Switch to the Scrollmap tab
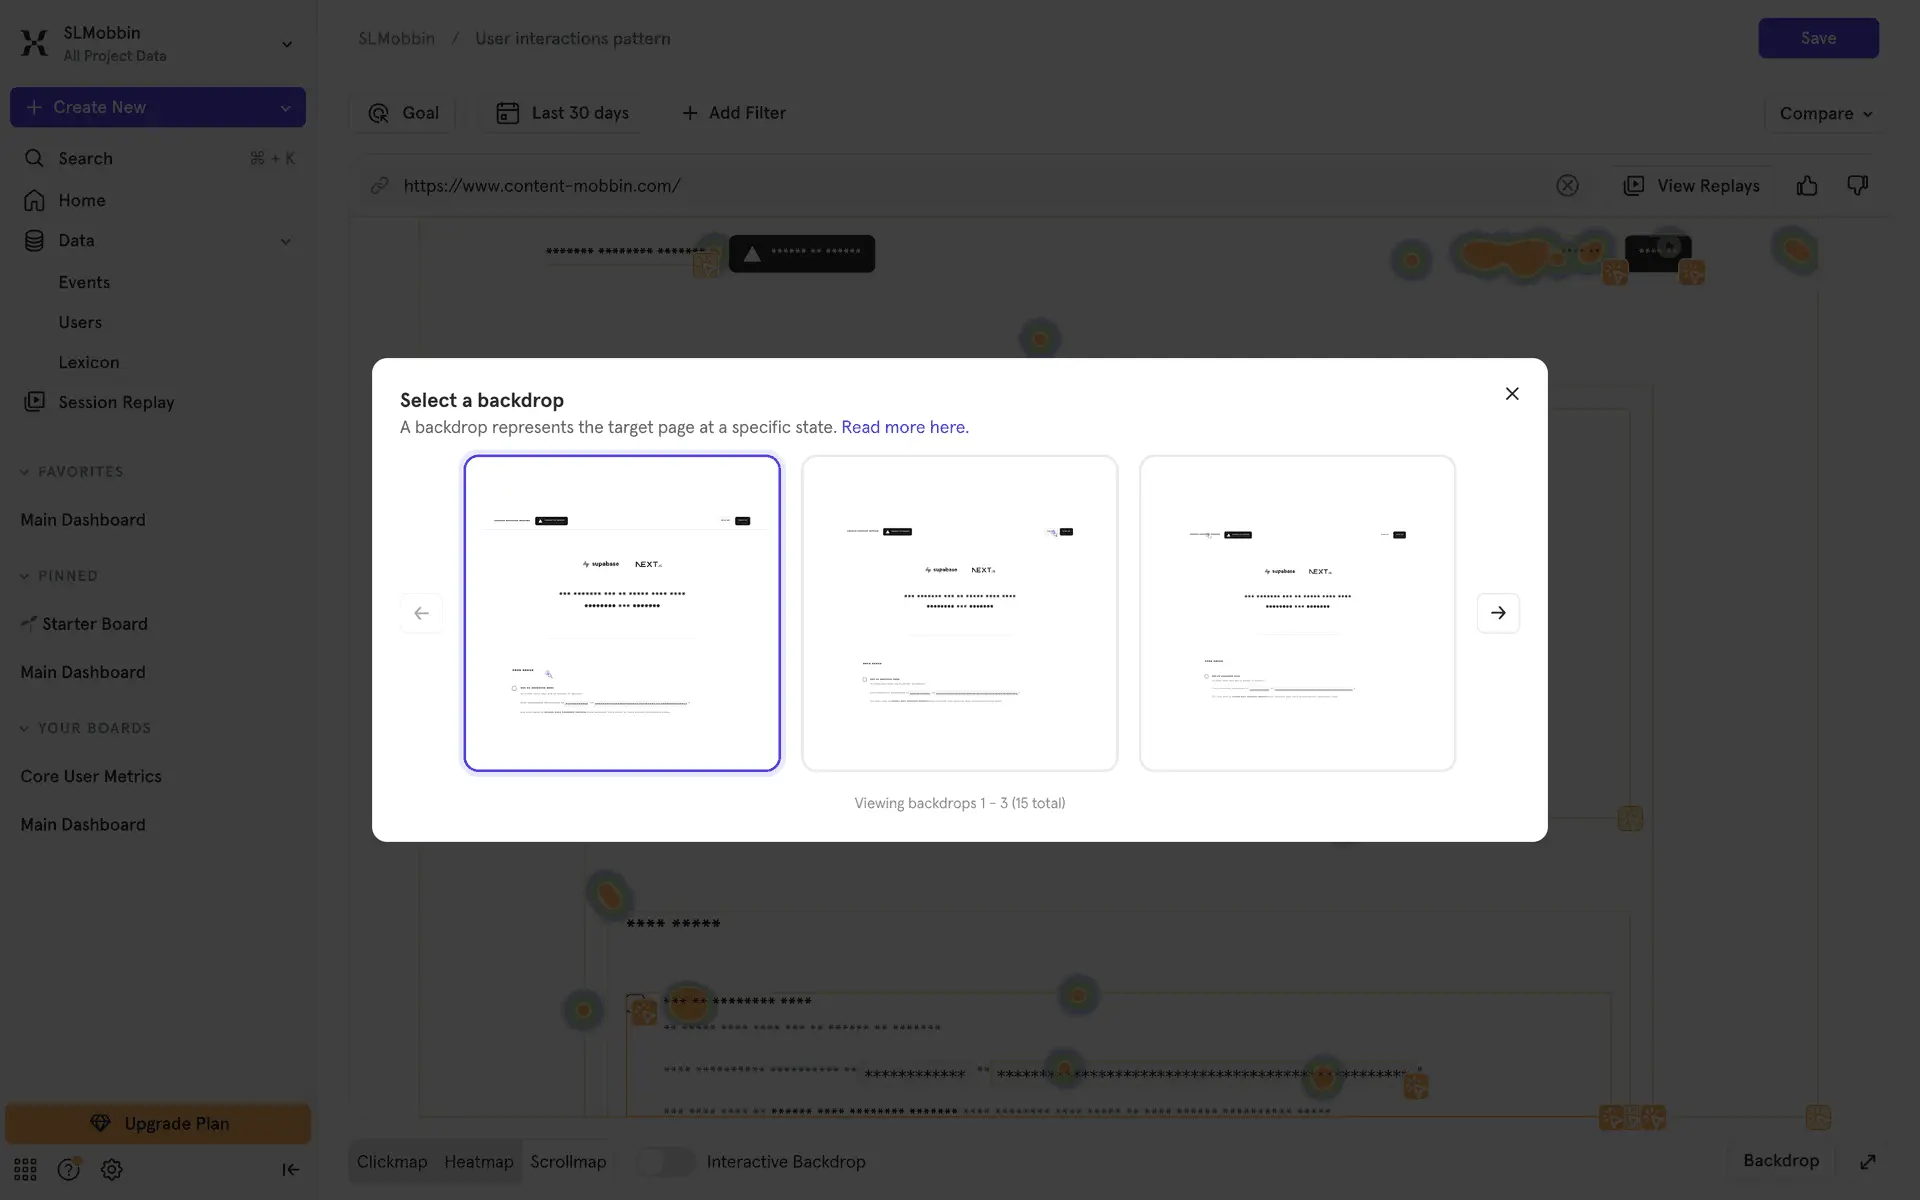 568,1162
